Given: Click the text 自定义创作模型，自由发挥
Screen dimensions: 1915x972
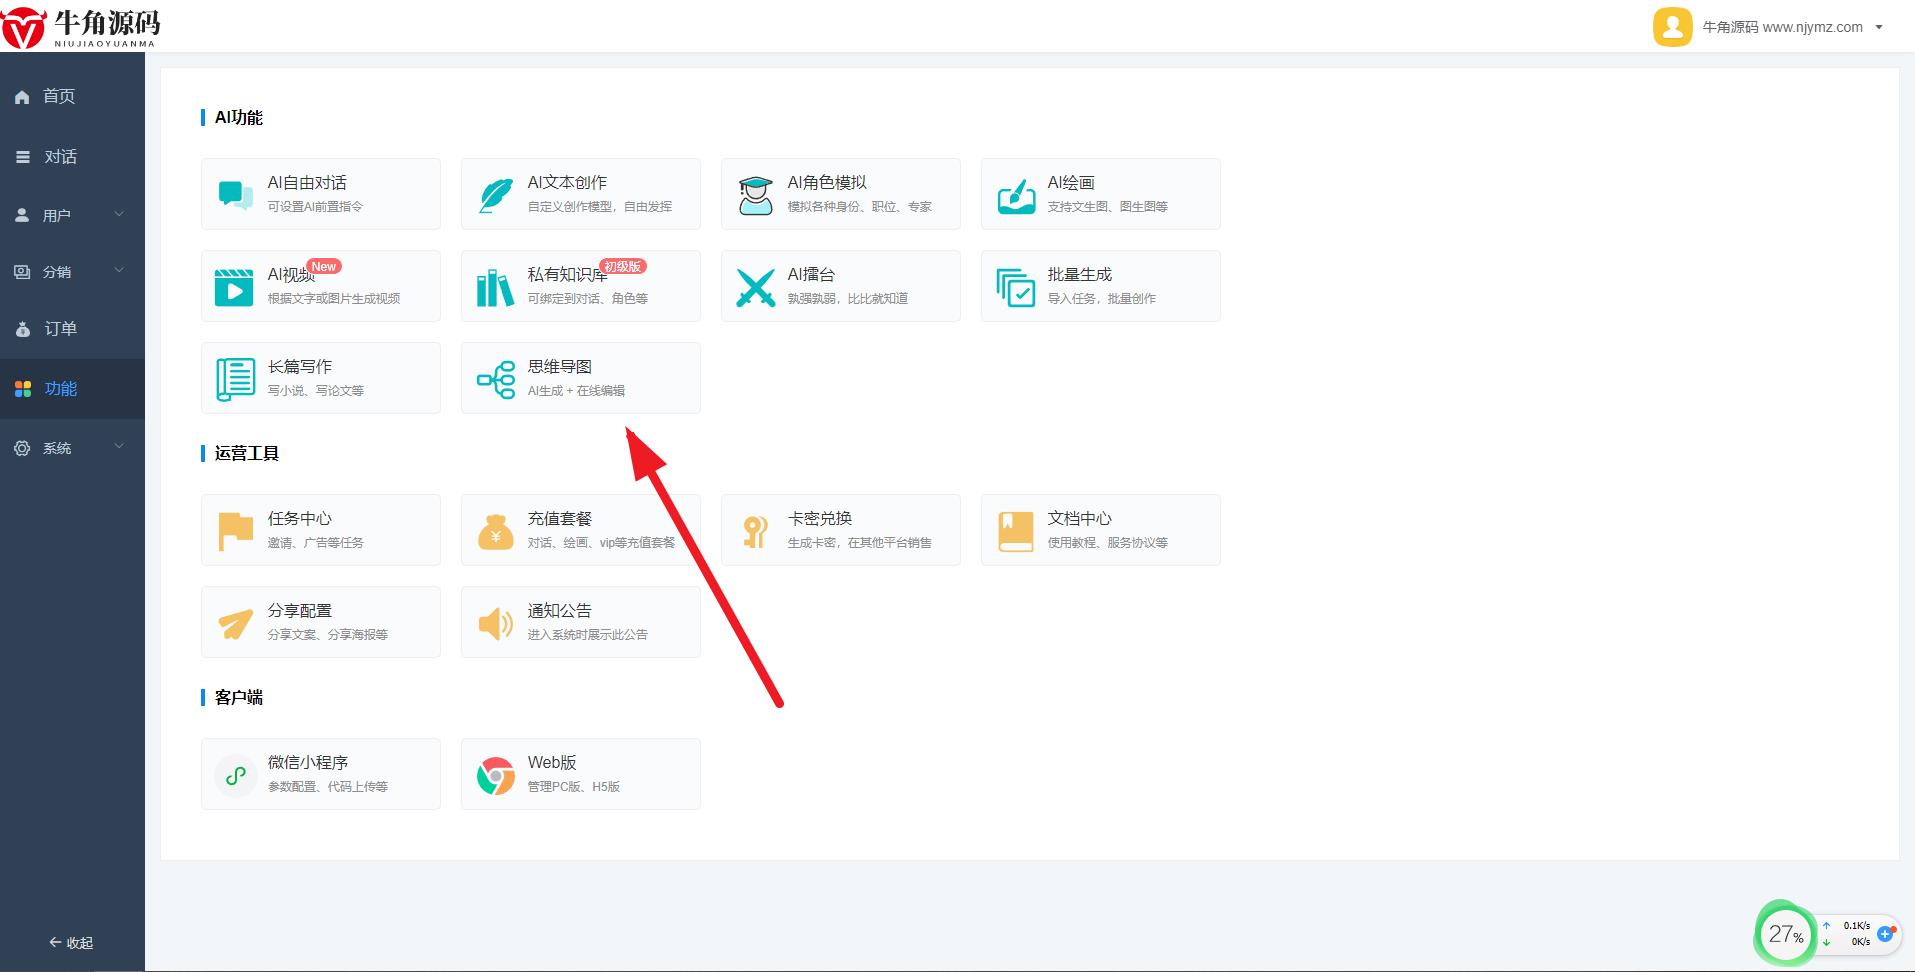Looking at the screenshot, I should [600, 207].
